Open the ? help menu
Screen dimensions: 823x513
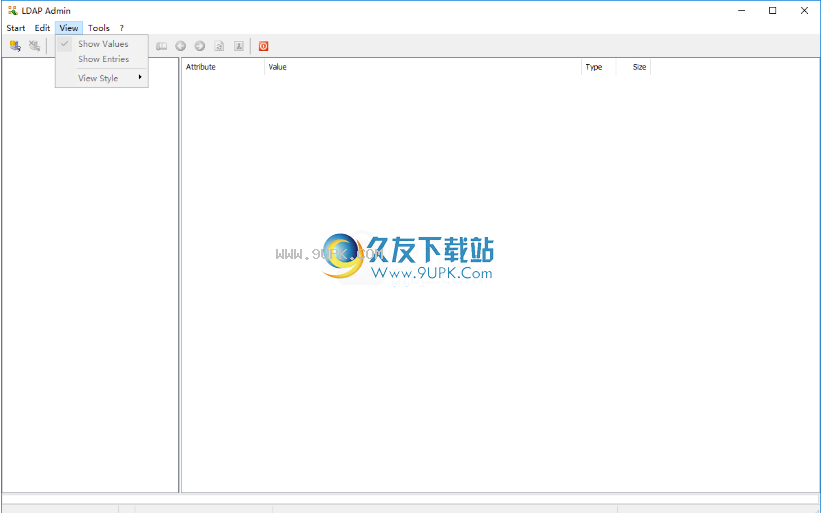tap(121, 28)
